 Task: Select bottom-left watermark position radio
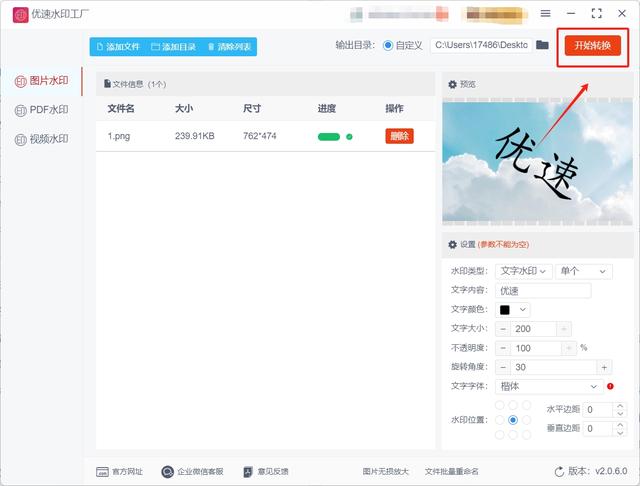point(499,435)
